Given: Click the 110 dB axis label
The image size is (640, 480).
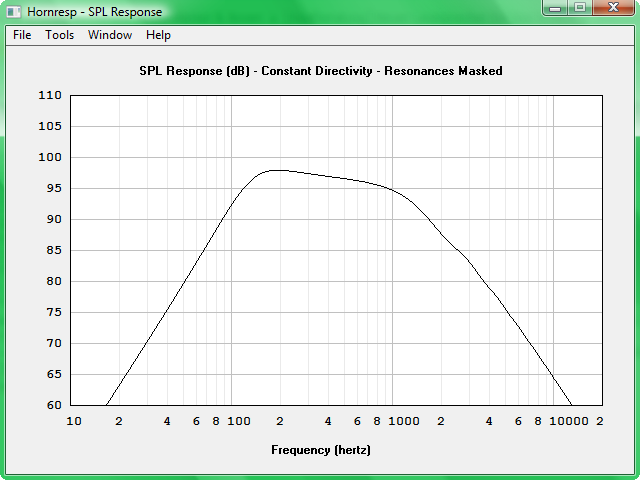Looking at the screenshot, I should point(50,95).
